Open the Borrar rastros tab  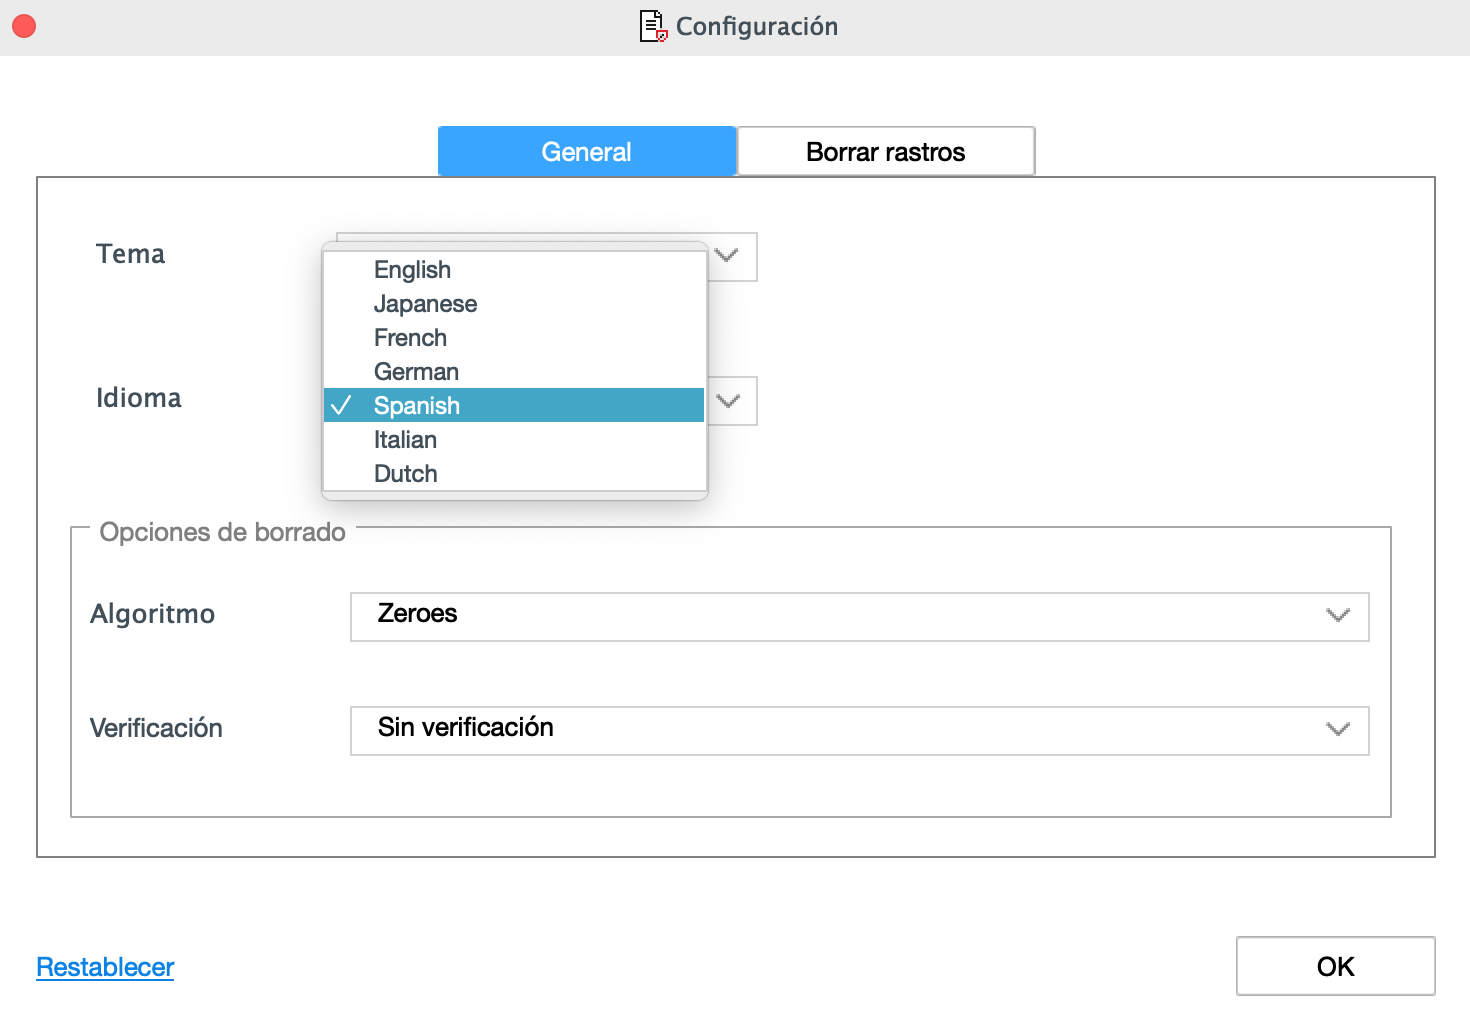[x=886, y=152]
